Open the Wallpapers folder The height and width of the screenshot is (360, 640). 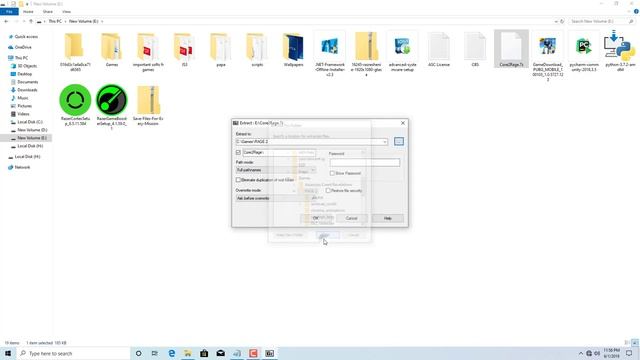(293, 50)
